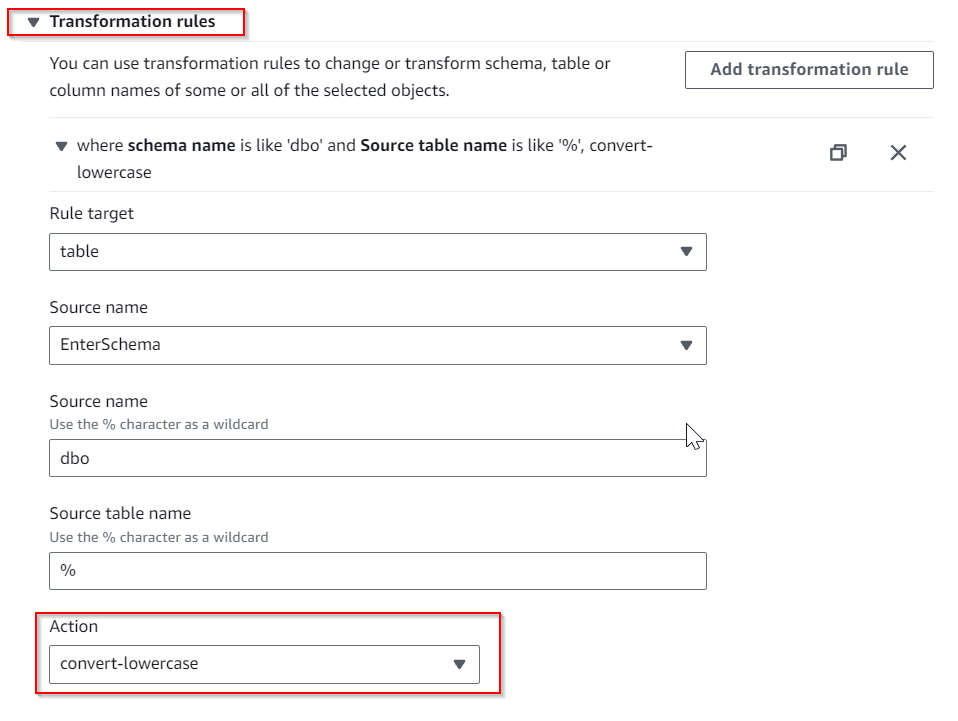958x721 pixels.
Task: Remove the rule with the X icon
Action: (x=898, y=152)
